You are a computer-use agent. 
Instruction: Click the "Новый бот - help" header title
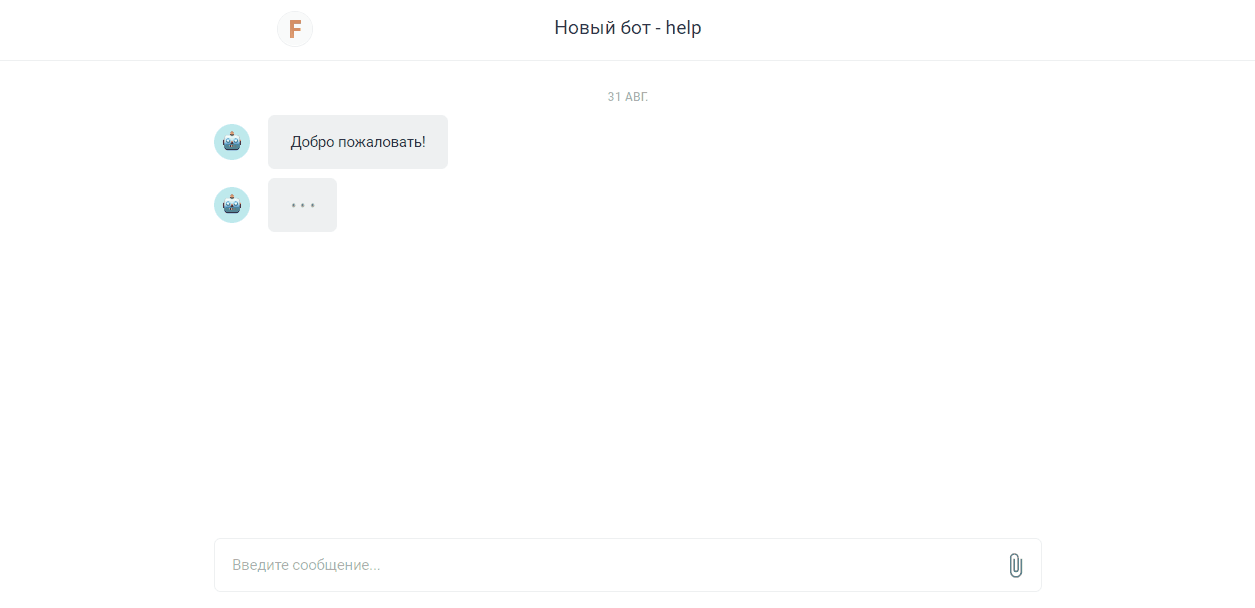pos(628,28)
